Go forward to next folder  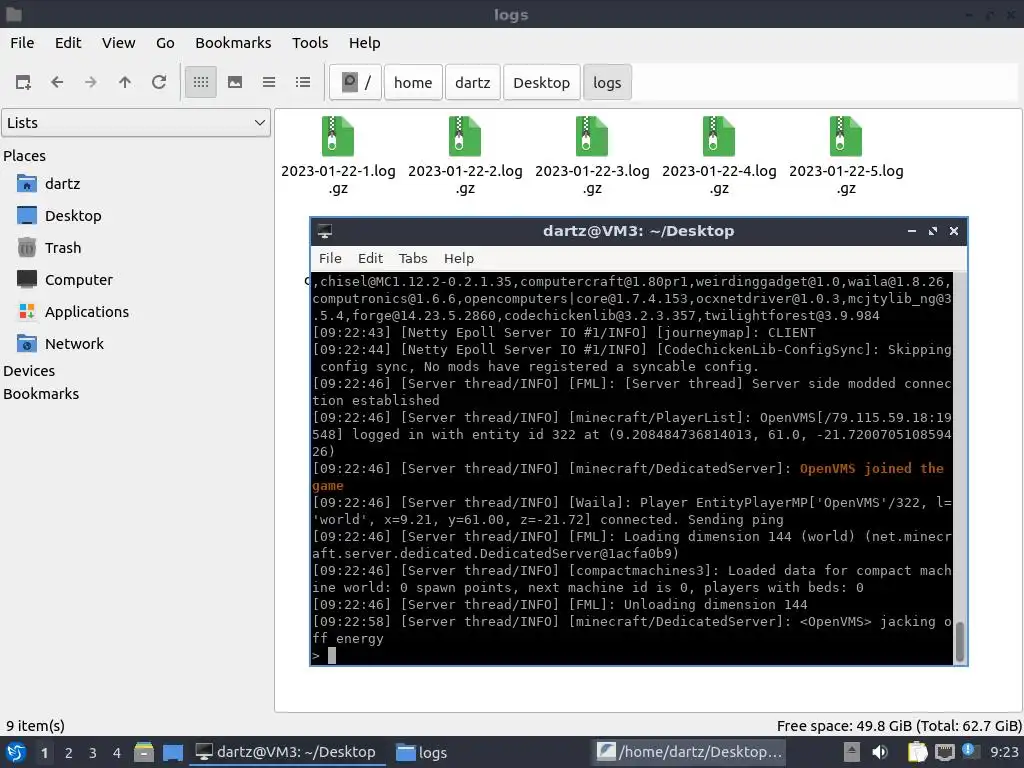91,82
